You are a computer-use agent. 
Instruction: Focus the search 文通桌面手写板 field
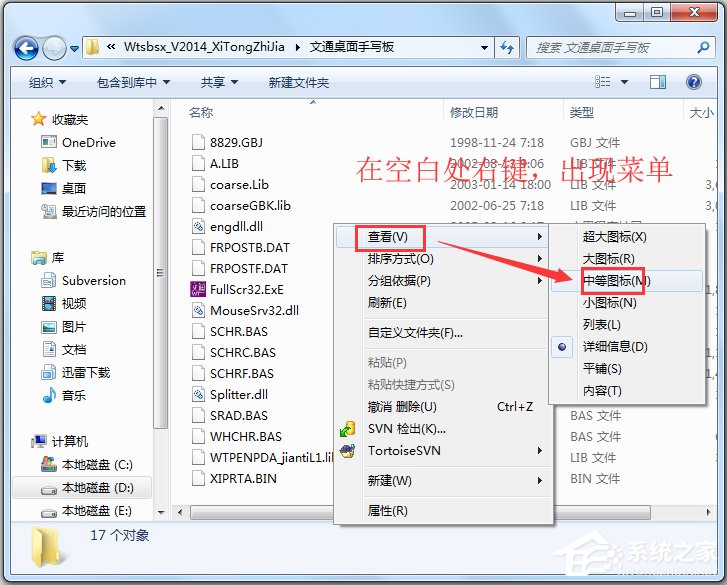click(622, 47)
